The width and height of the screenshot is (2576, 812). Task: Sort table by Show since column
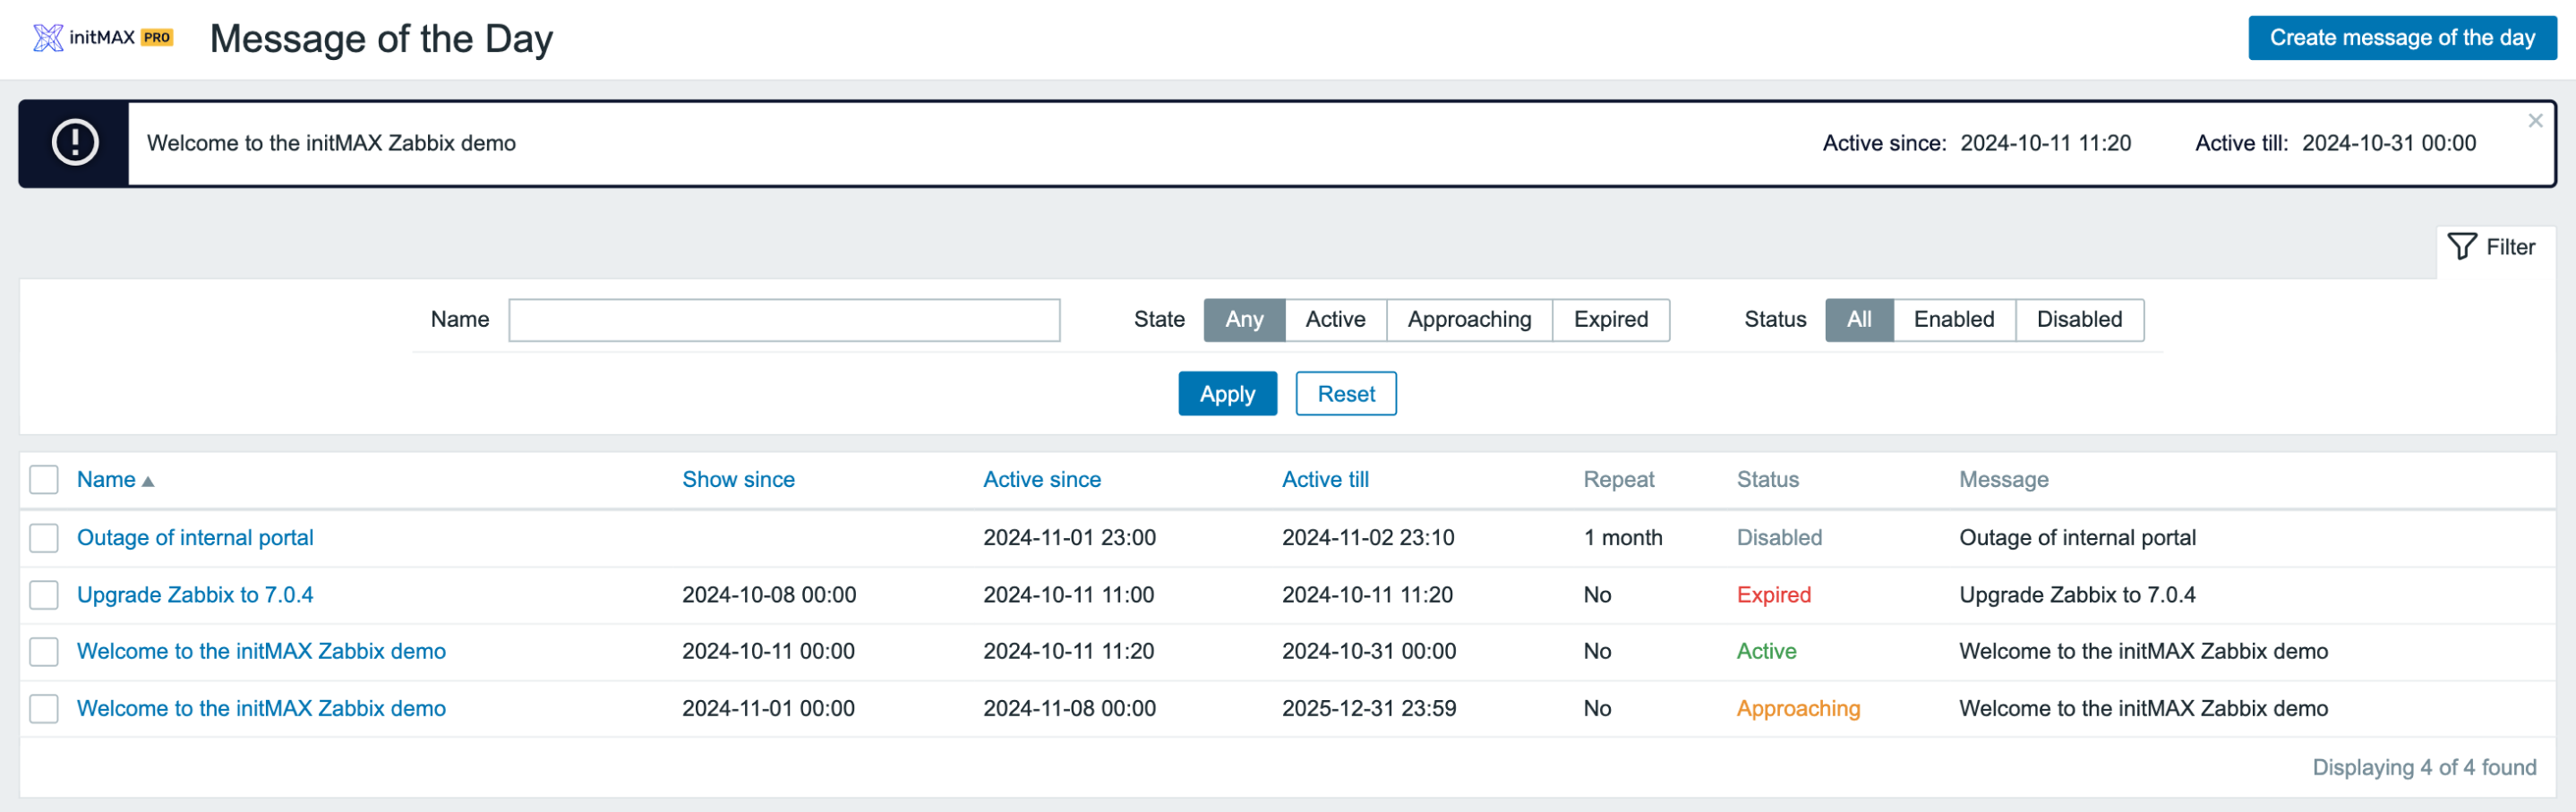[738, 480]
